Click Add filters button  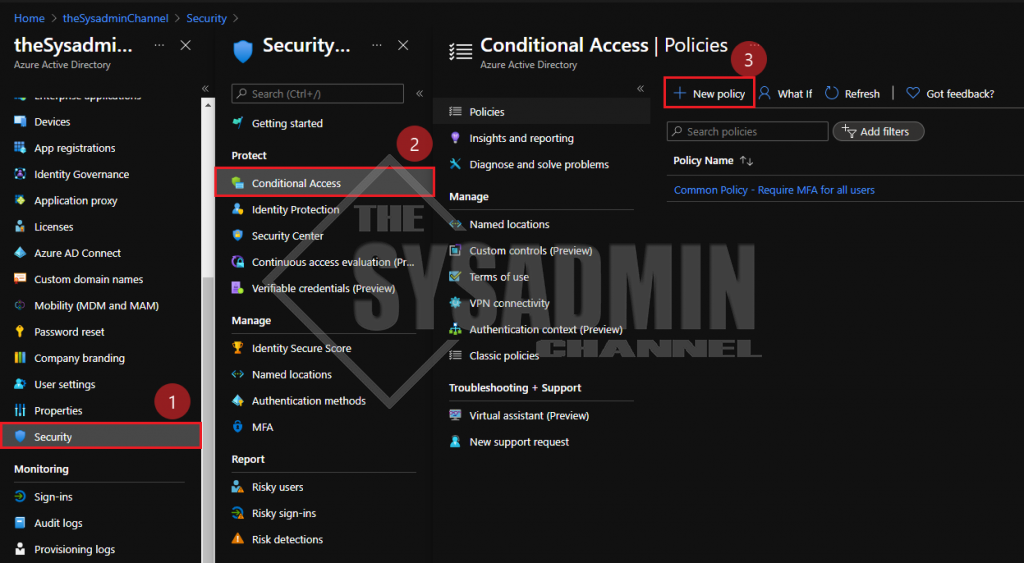[878, 131]
